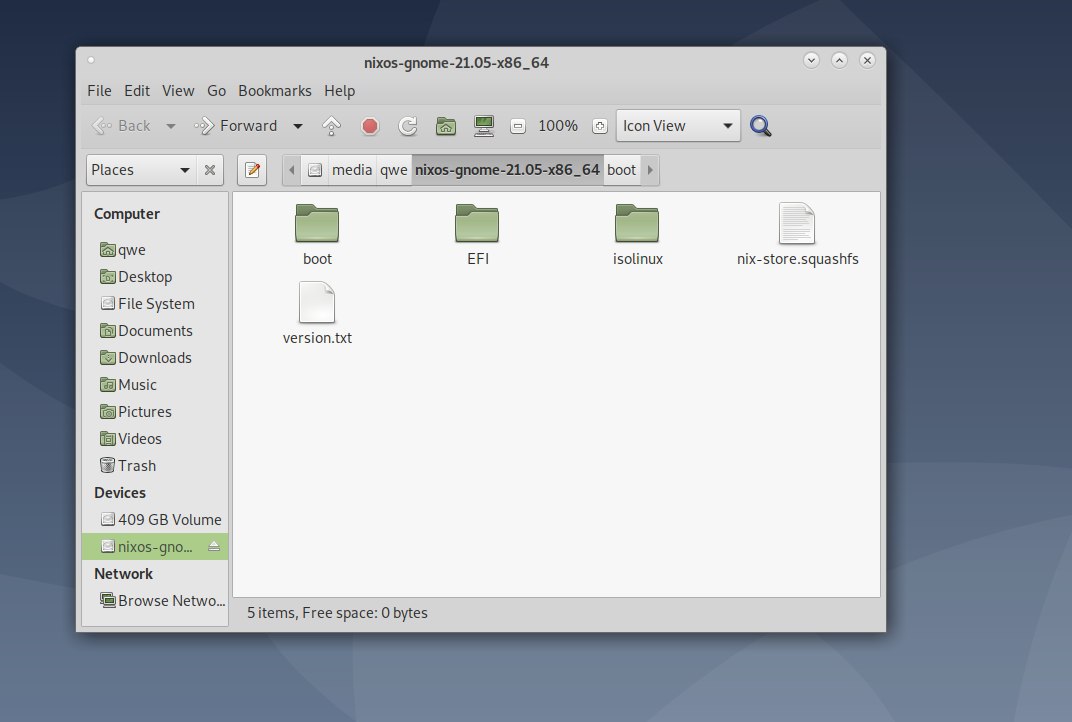Image resolution: width=1072 pixels, height=722 pixels.
Task: Navigate to boot in path bar
Action: [621, 170]
